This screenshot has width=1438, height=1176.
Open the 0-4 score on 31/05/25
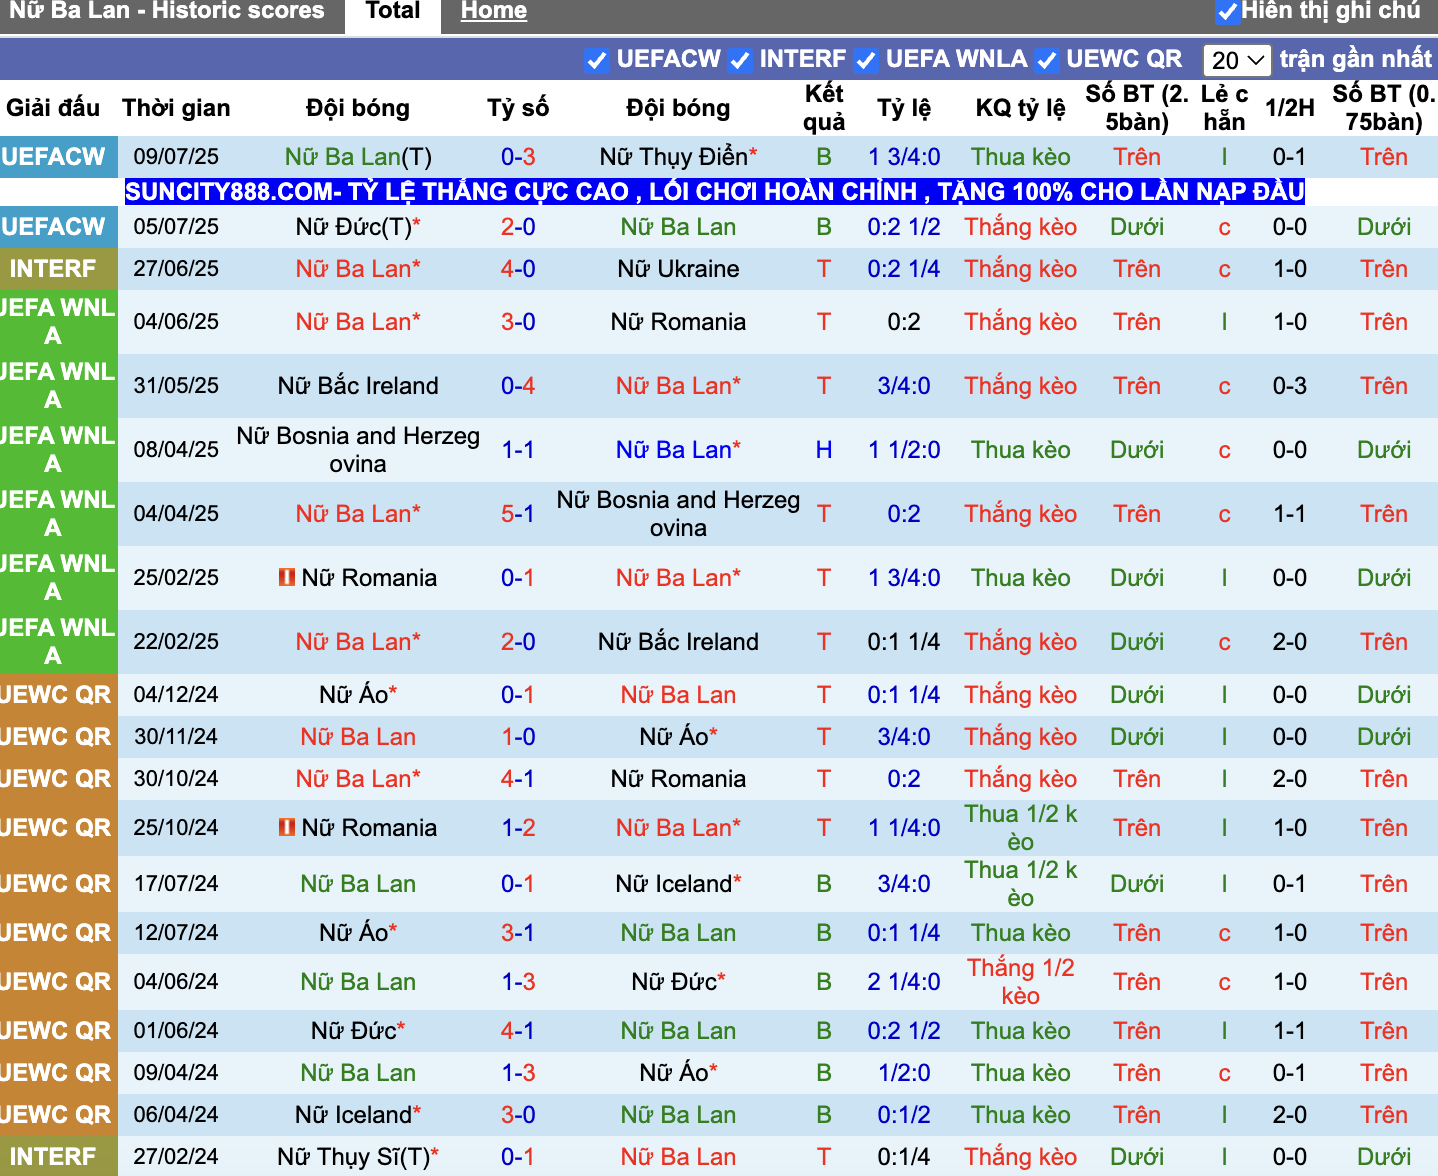point(518,386)
